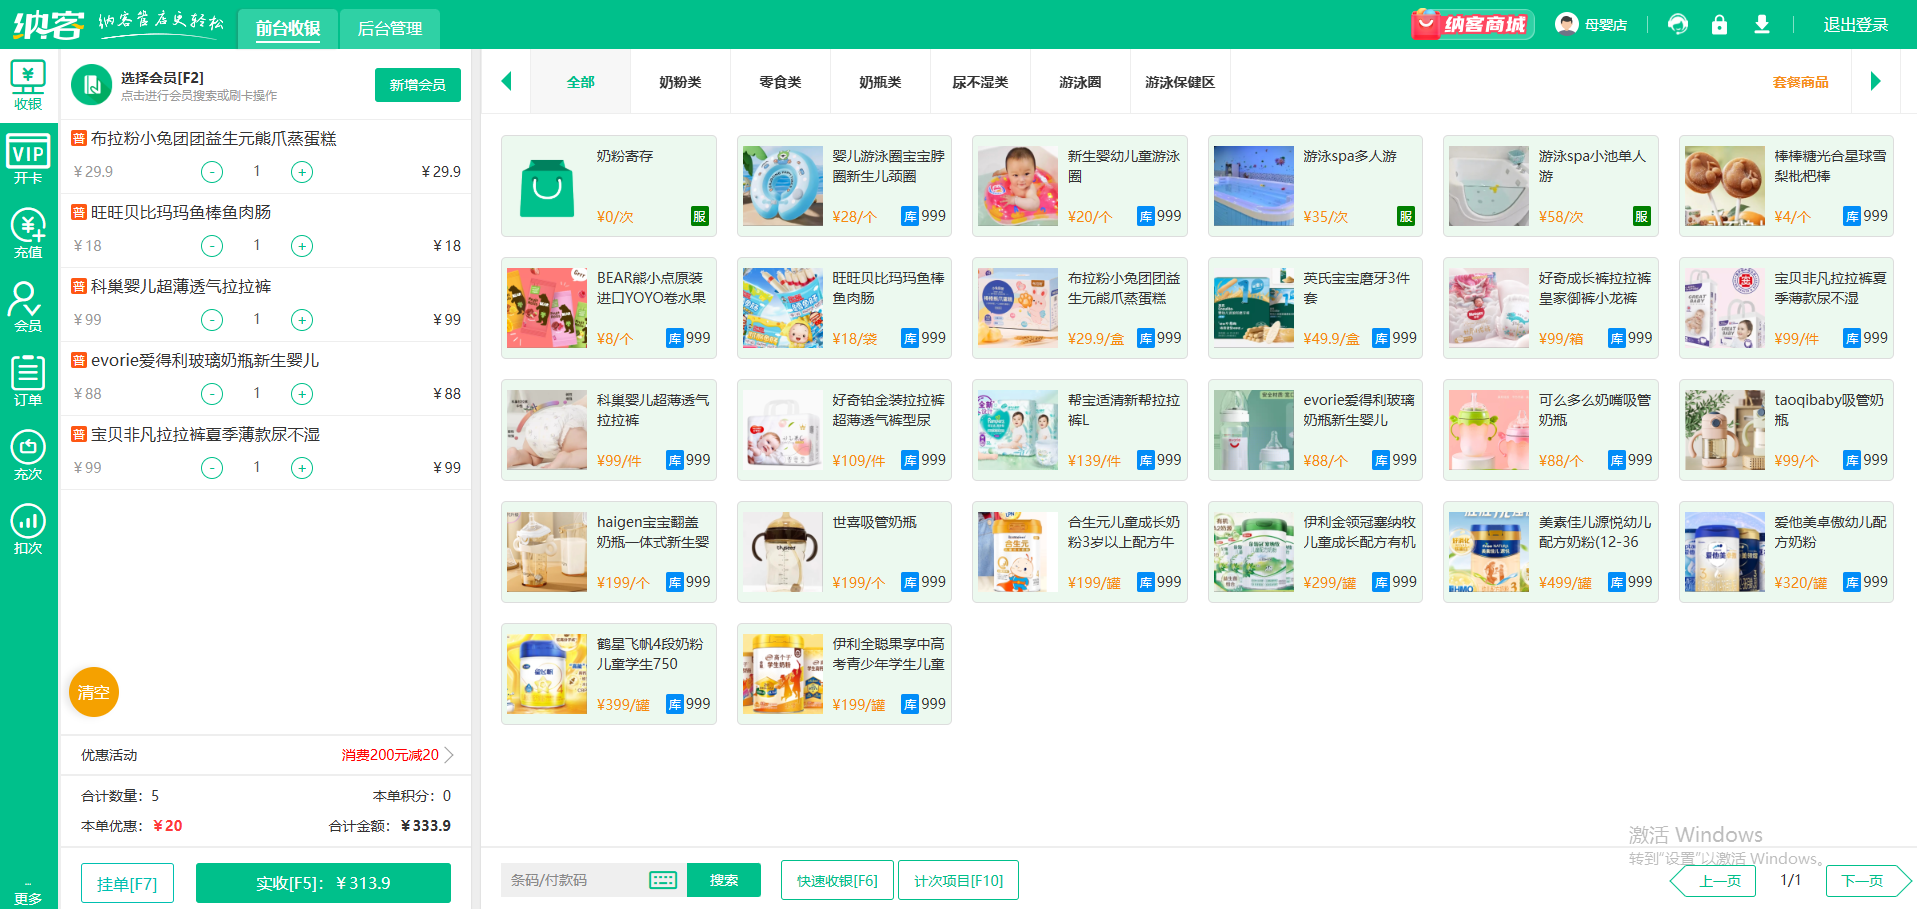Add 游泳spa多人游 product card
The width and height of the screenshot is (1917, 909).
coord(1315,186)
